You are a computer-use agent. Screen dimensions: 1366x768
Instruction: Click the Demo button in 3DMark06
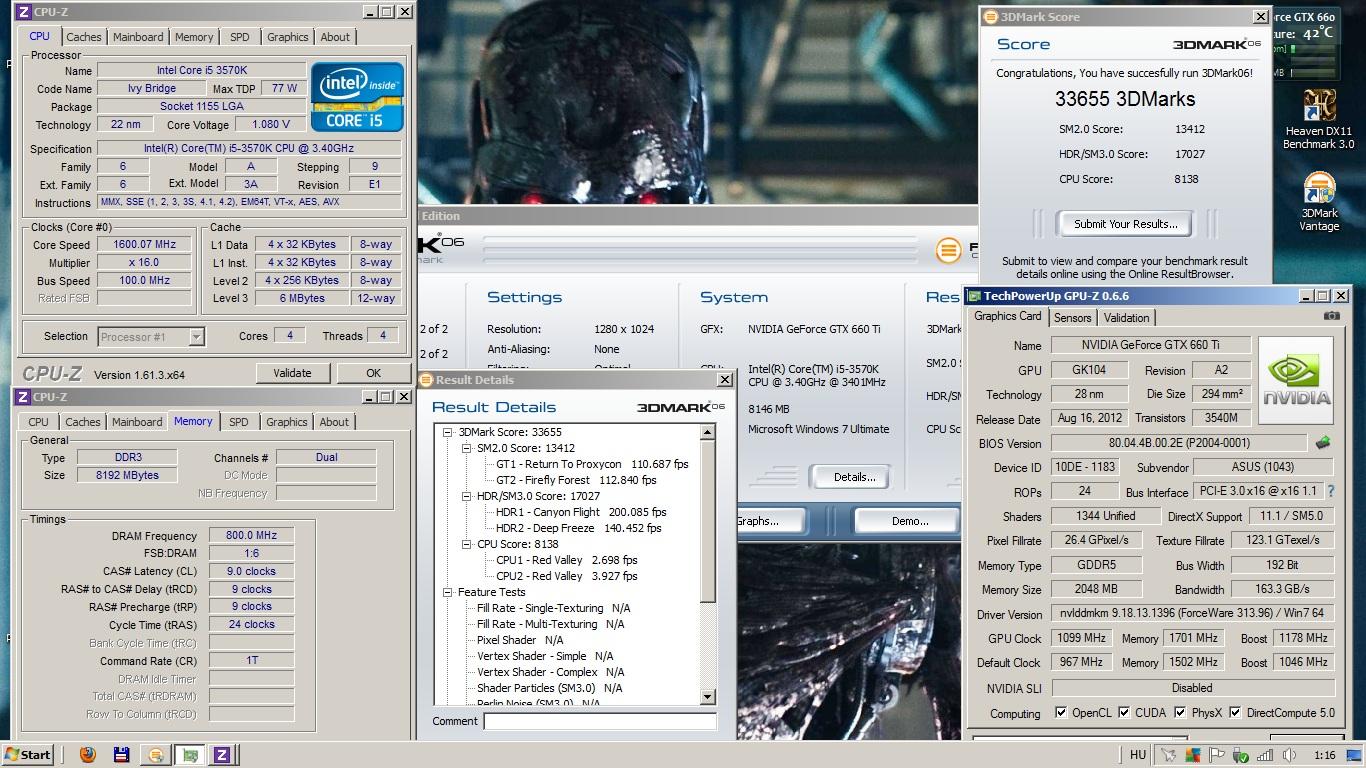click(909, 521)
